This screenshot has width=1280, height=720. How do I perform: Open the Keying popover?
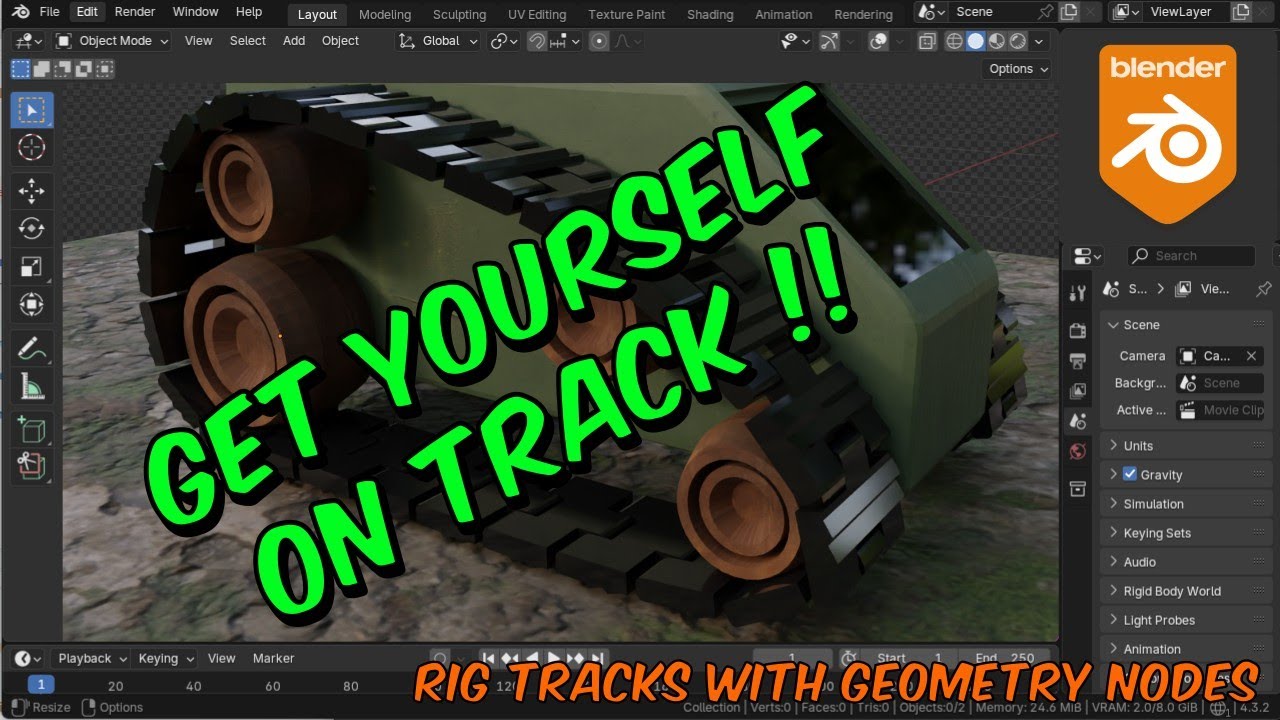(165, 658)
